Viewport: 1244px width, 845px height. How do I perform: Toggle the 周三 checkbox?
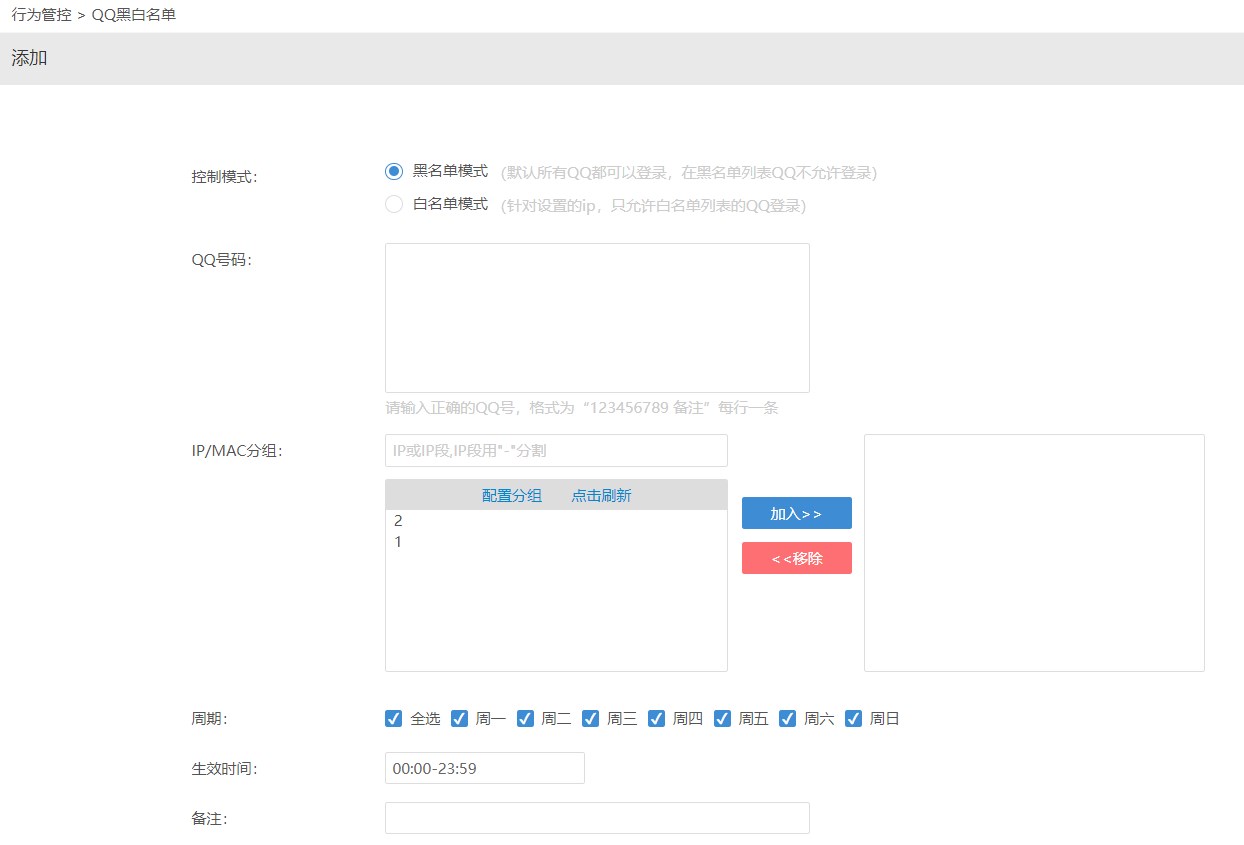point(591,719)
